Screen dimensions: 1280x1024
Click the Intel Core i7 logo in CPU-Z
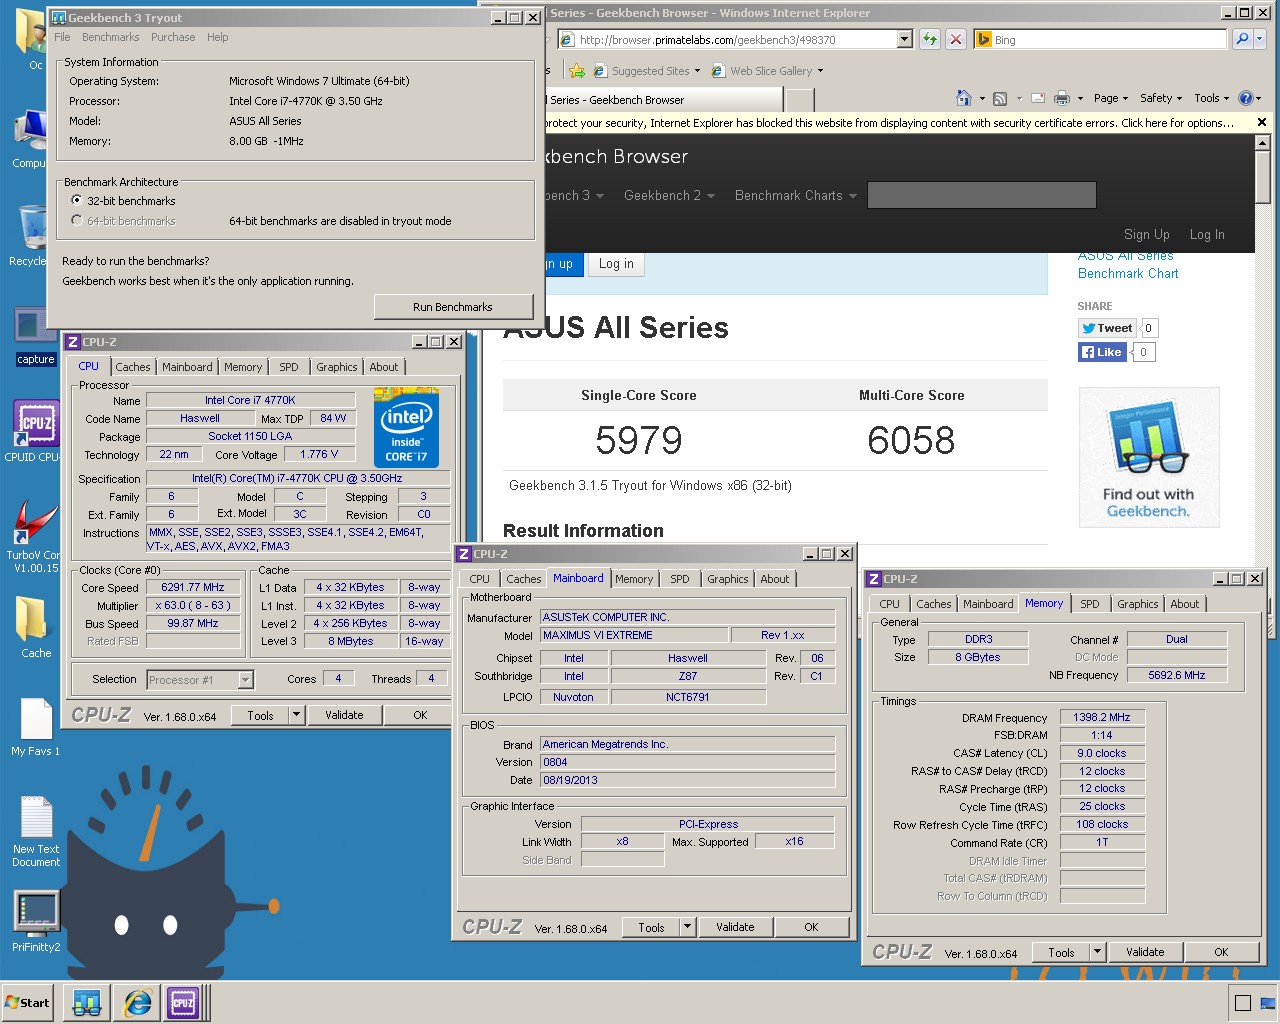[x=406, y=428]
